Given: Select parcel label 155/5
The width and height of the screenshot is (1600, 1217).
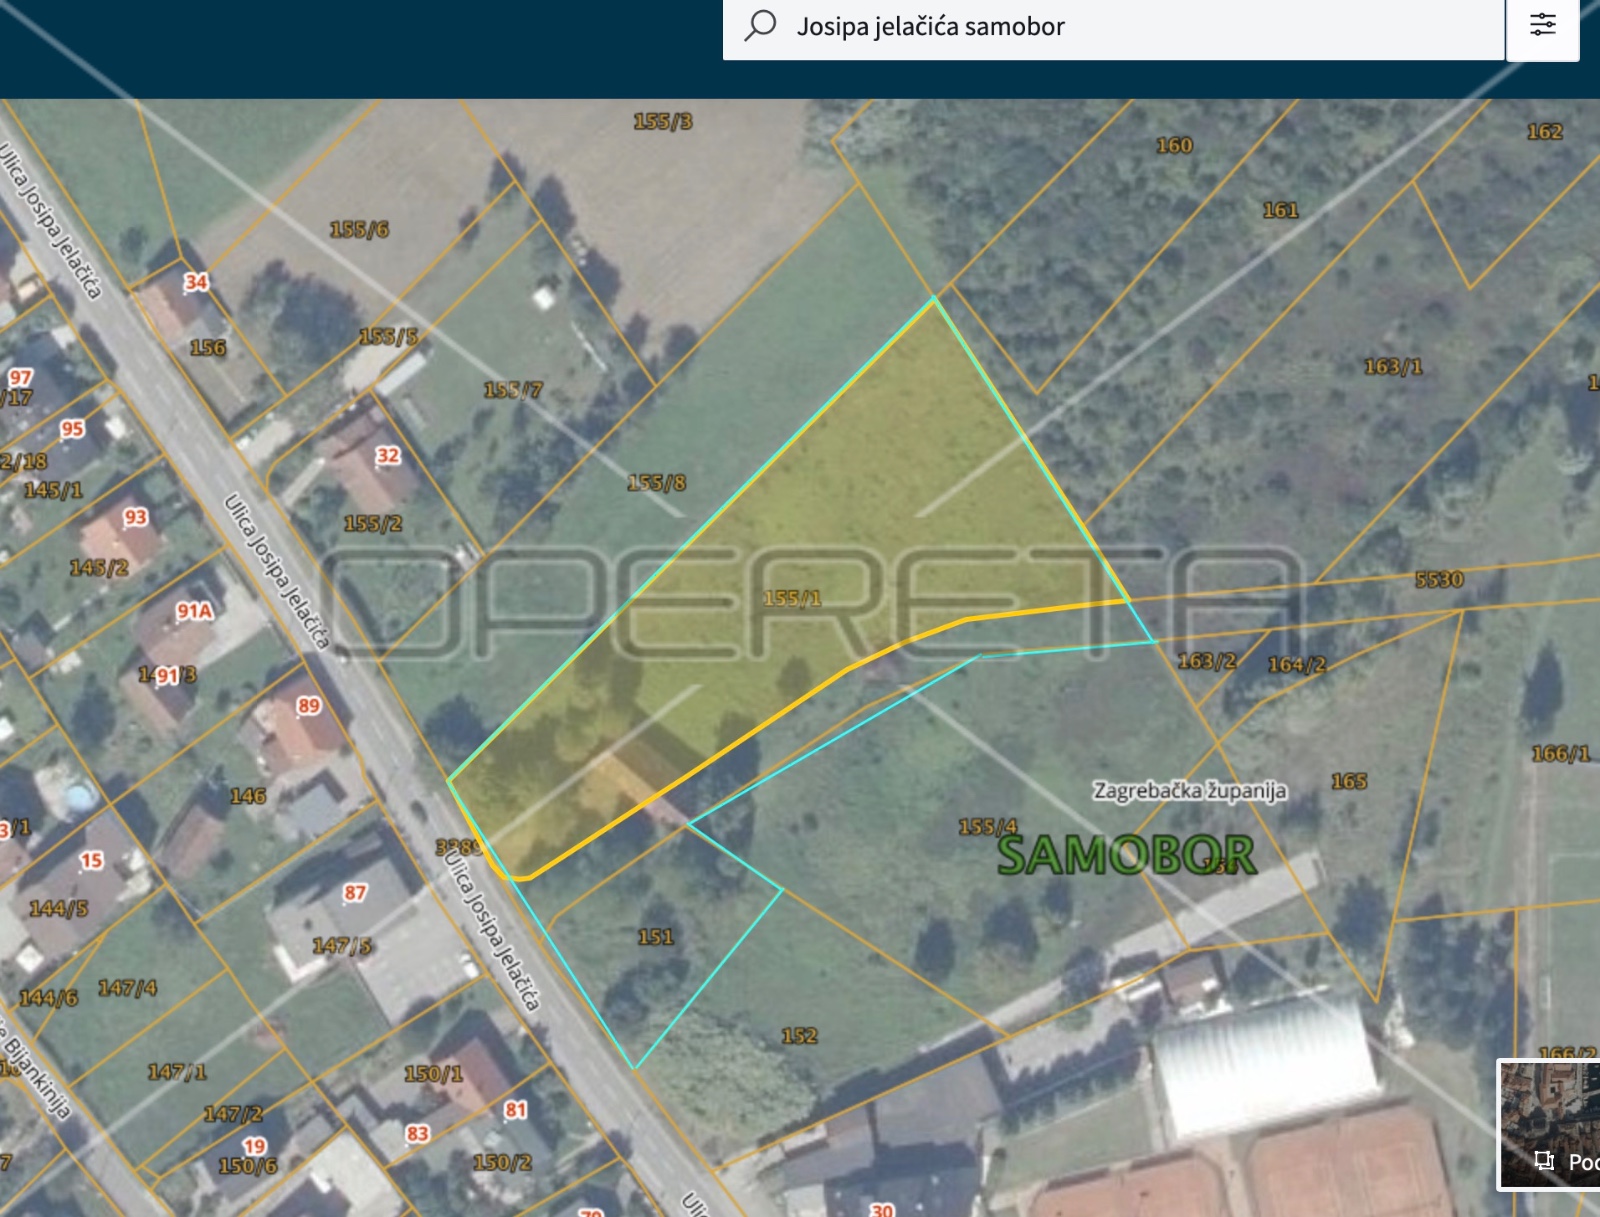Looking at the screenshot, I should 388,337.
